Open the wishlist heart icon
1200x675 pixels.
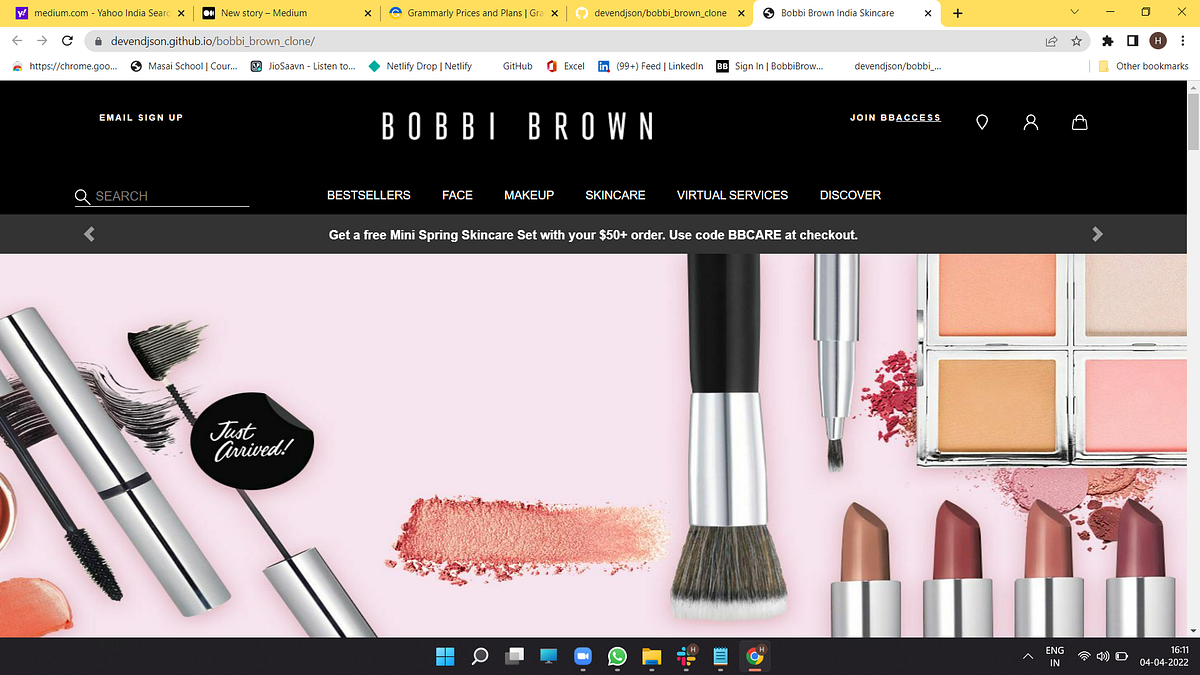click(981, 121)
